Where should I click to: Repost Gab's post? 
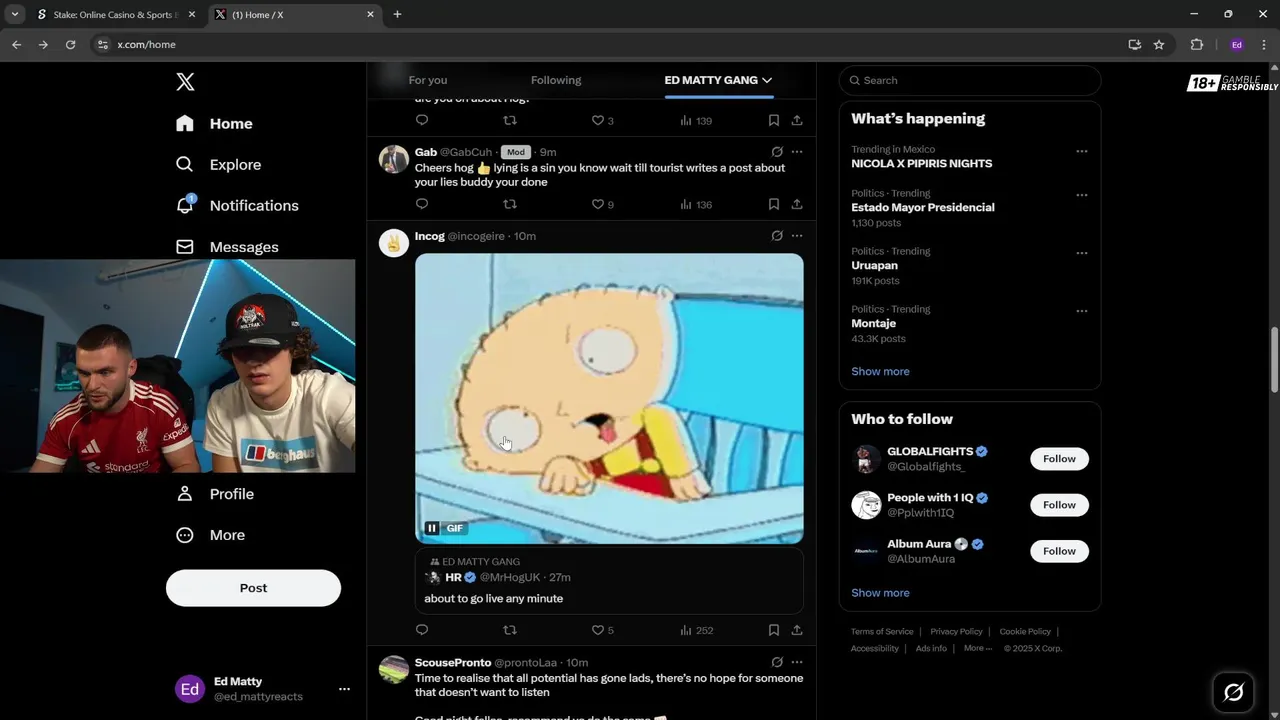[510, 204]
